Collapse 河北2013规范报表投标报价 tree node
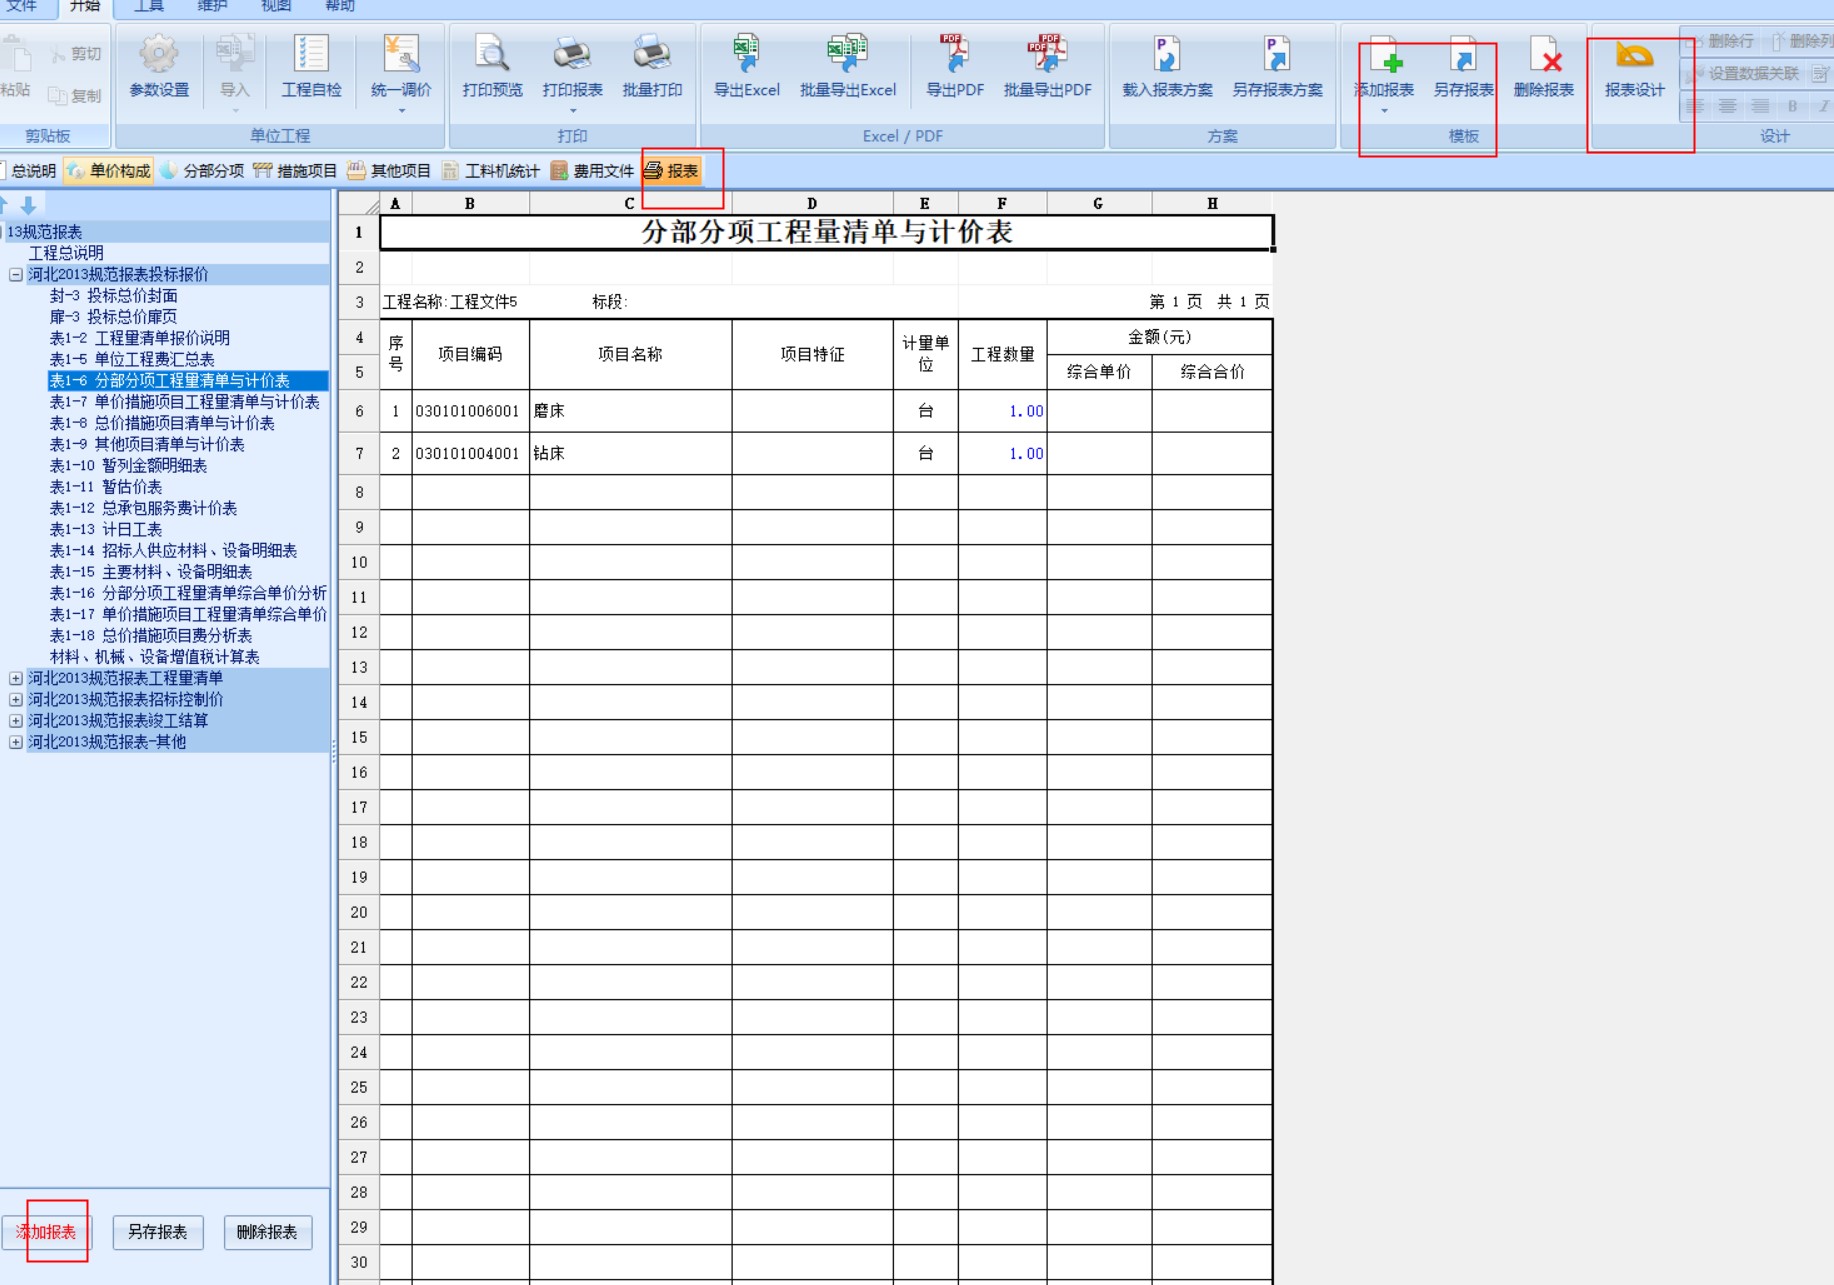The width and height of the screenshot is (1834, 1285). click(16, 274)
